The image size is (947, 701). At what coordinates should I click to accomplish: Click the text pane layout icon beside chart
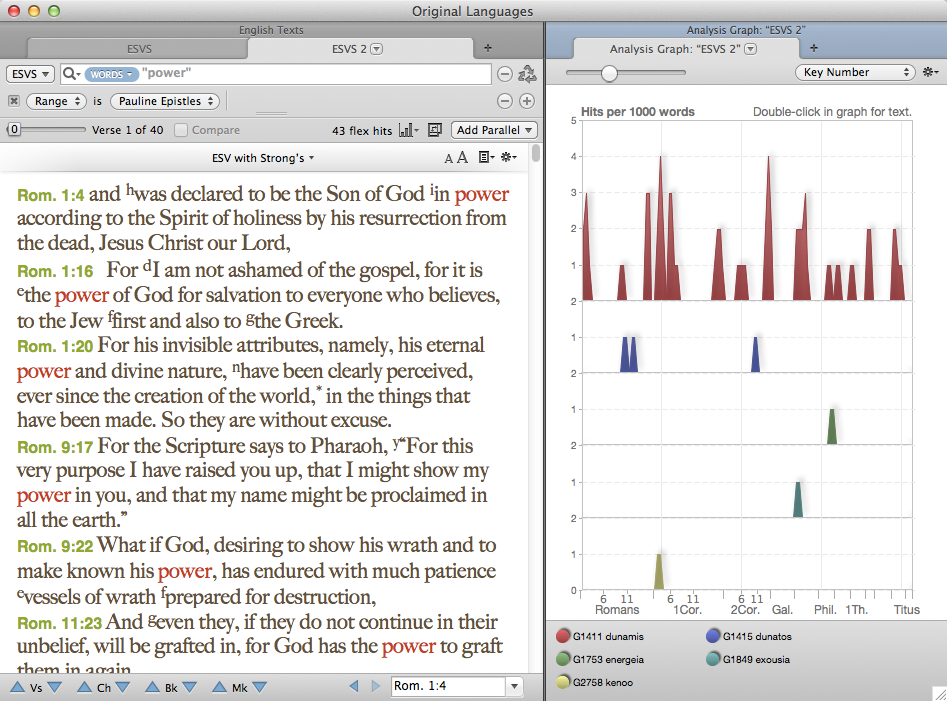pos(434,130)
